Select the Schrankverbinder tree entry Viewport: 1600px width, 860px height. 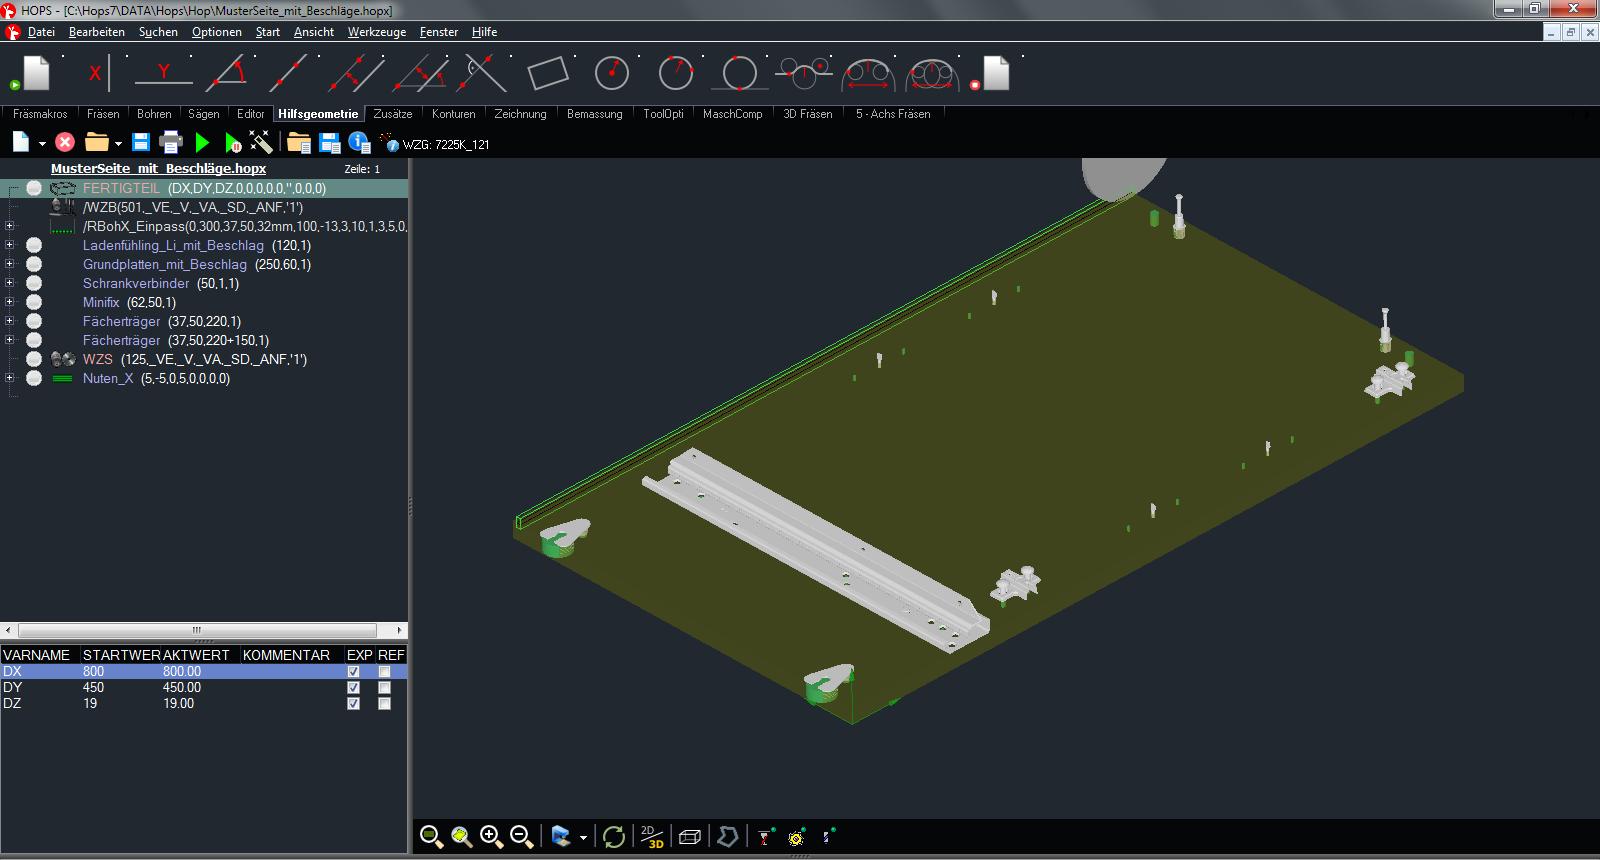click(135, 283)
